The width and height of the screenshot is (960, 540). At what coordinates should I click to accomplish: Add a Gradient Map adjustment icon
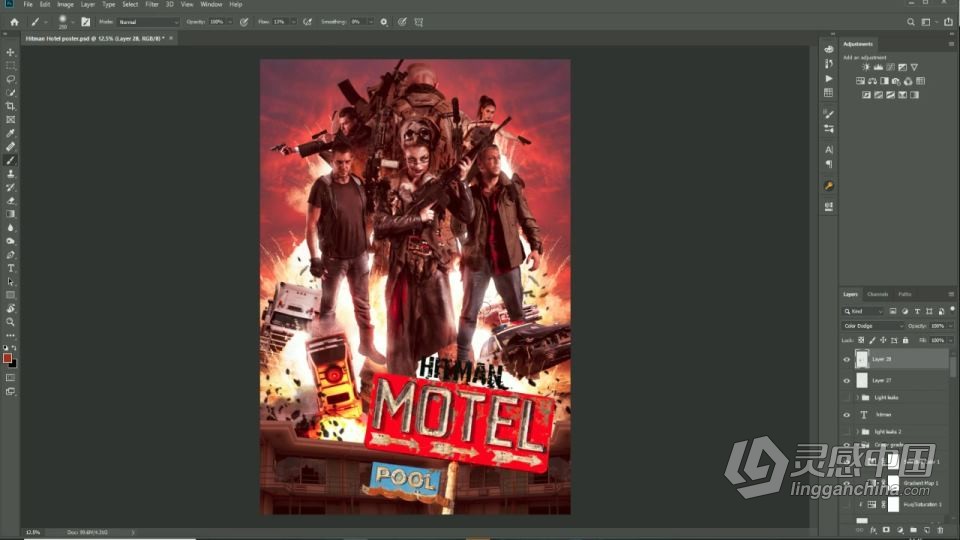point(914,95)
